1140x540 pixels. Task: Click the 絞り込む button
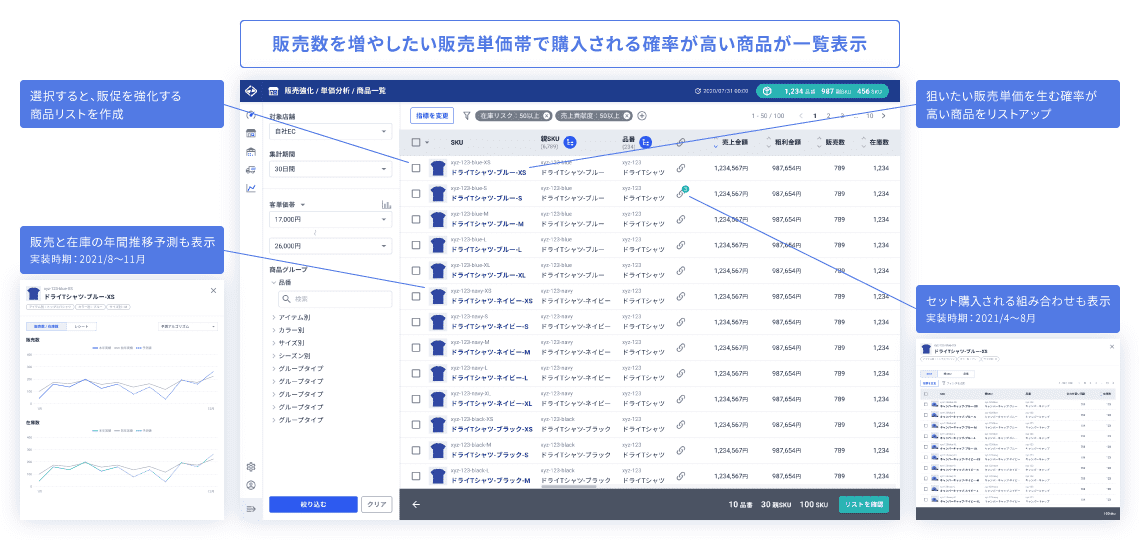[x=312, y=505]
